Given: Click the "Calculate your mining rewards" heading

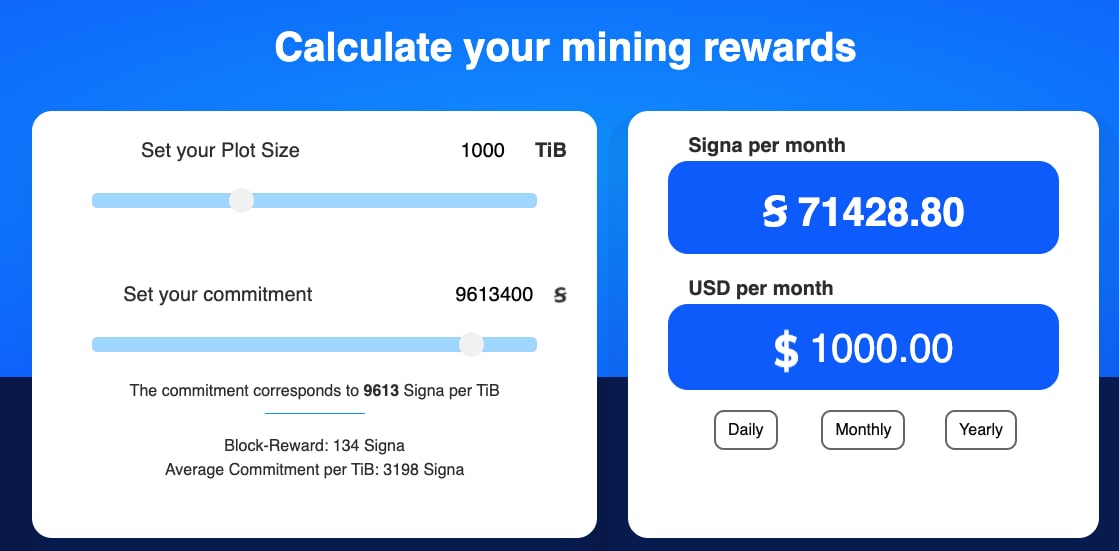Looking at the screenshot, I should (x=565, y=47).
